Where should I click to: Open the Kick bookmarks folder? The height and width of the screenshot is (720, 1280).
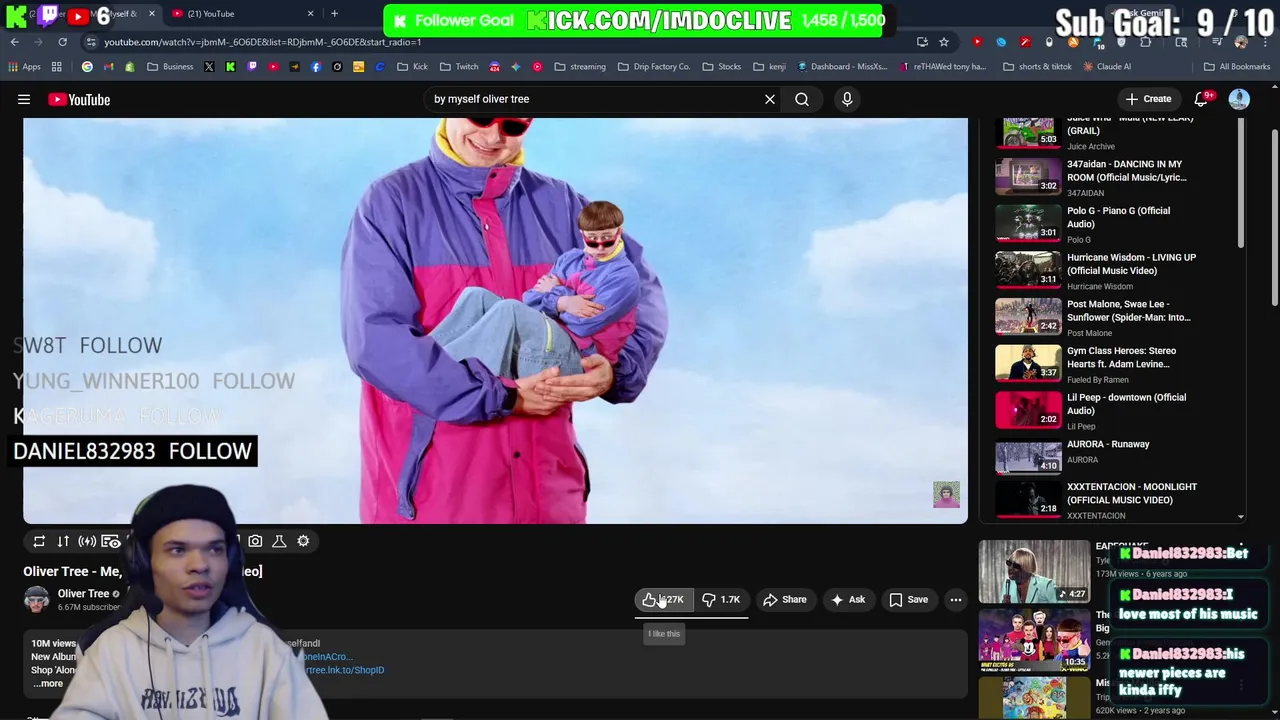click(412, 67)
